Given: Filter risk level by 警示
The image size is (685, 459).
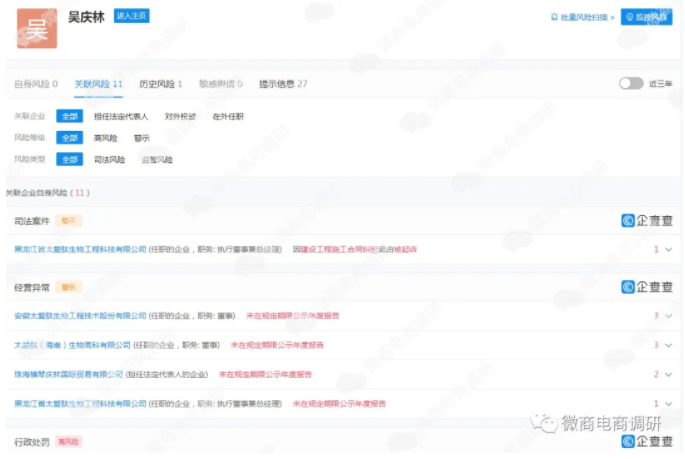Looking at the screenshot, I should (142, 138).
